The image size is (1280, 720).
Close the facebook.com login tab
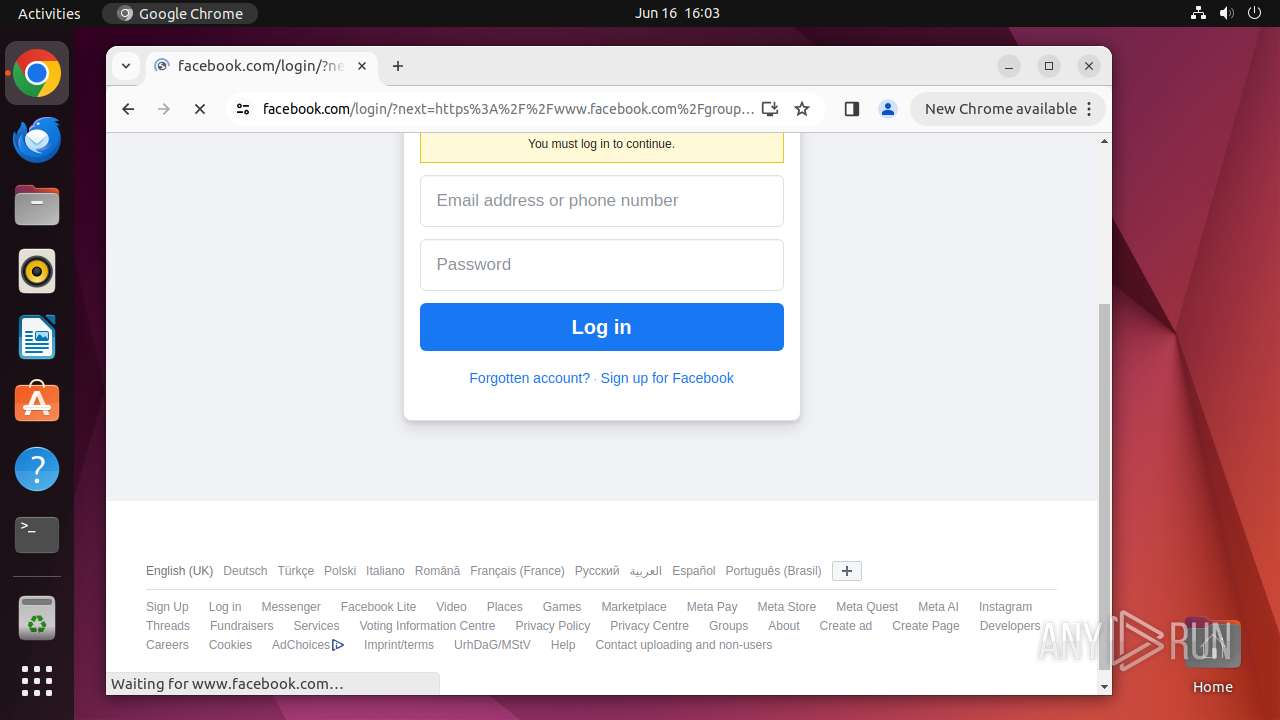[x=362, y=66]
